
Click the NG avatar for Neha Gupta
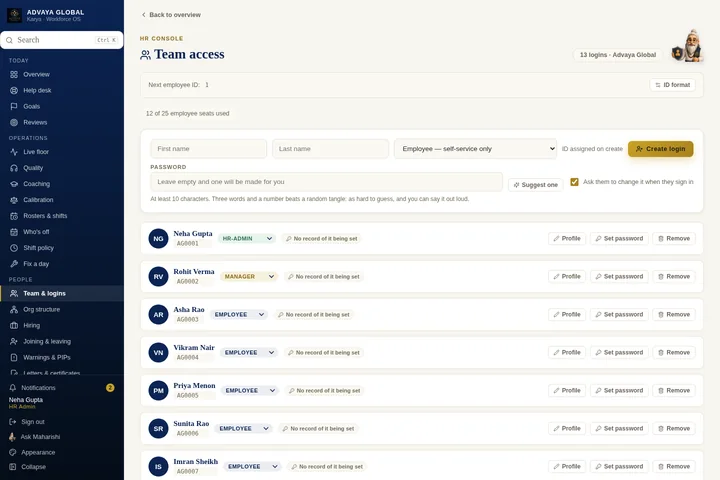tap(158, 239)
